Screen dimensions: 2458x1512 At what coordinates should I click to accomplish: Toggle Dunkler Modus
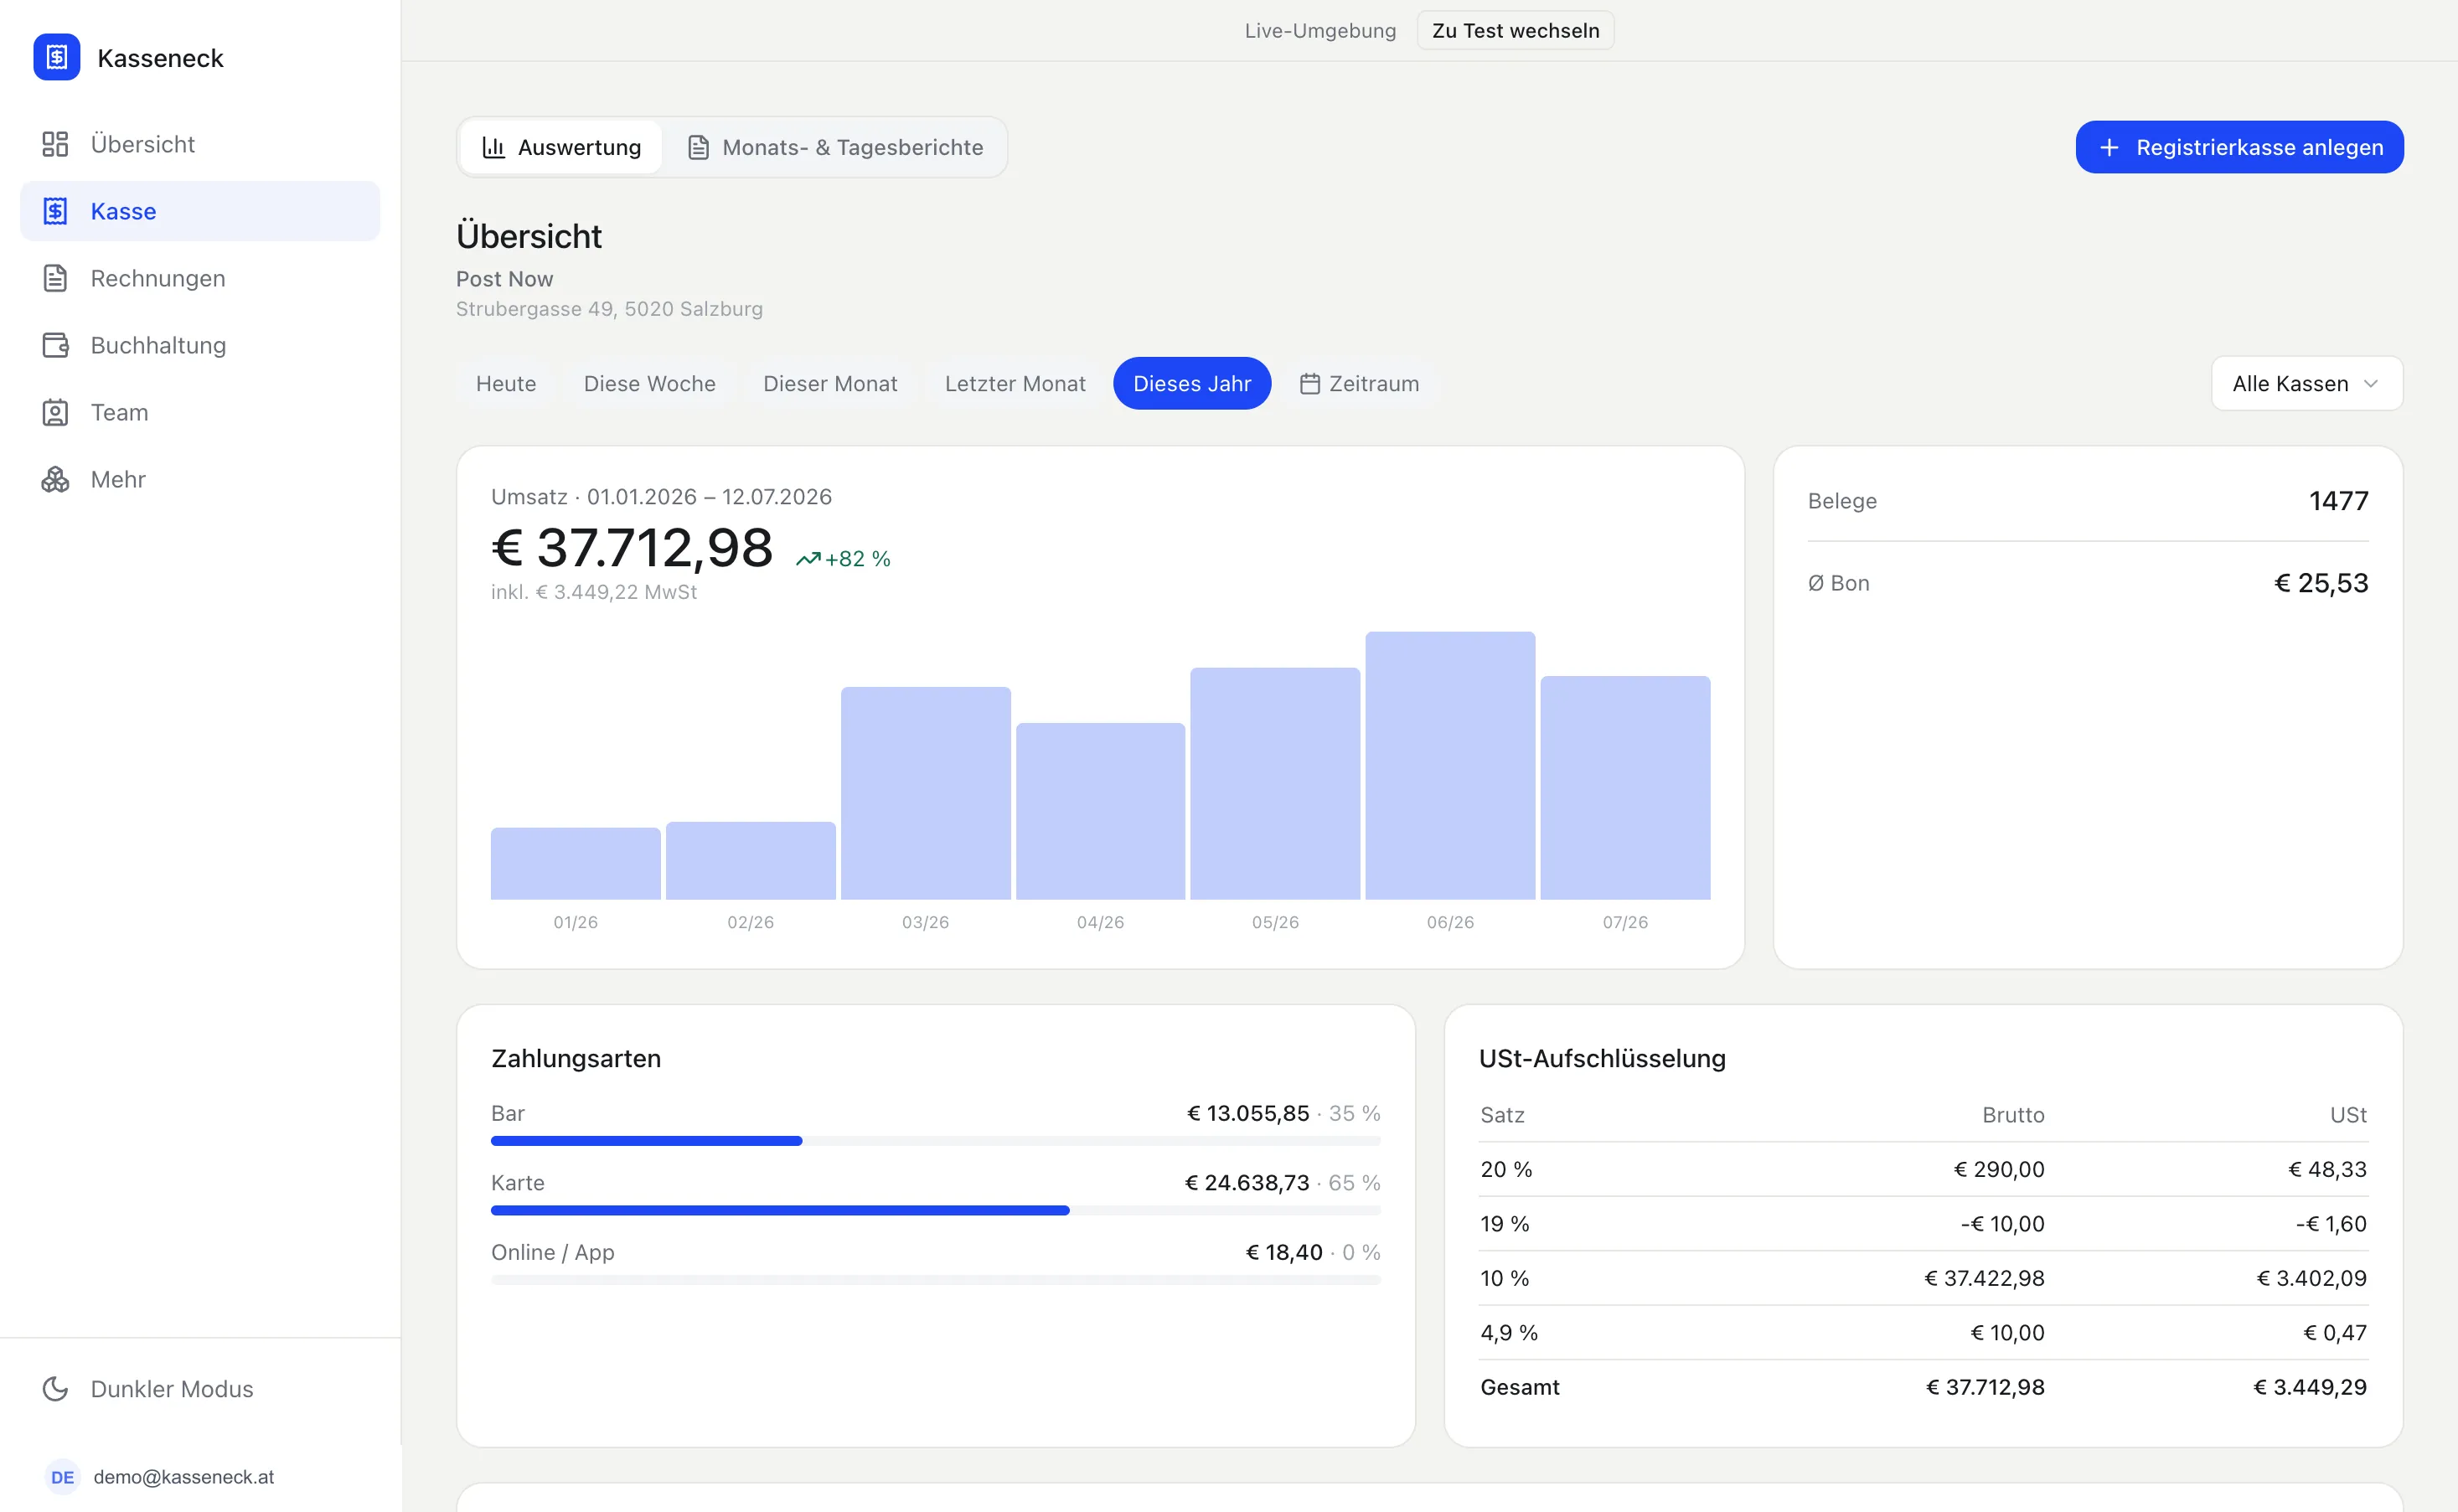(x=200, y=1389)
